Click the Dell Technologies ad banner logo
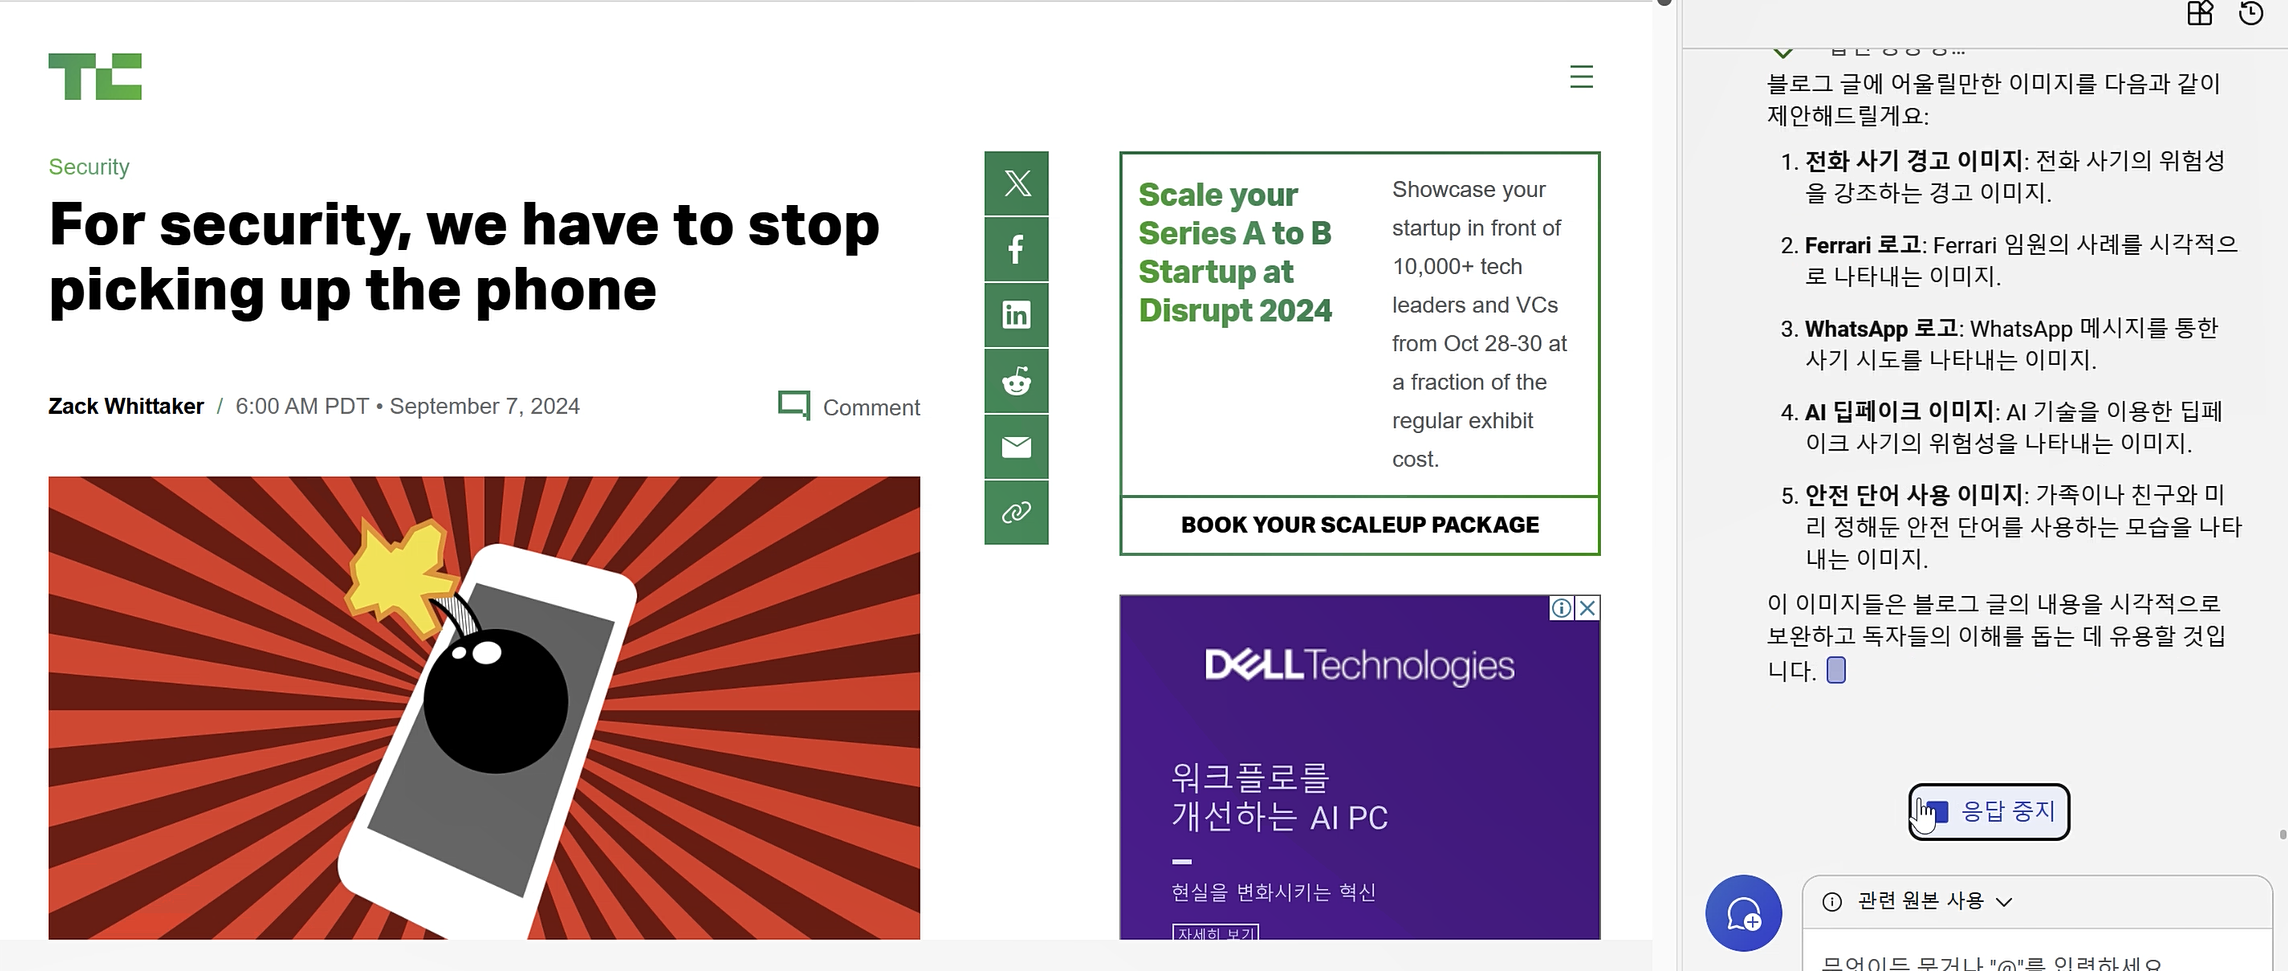This screenshot has height=971, width=2288. coord(1359,665)
